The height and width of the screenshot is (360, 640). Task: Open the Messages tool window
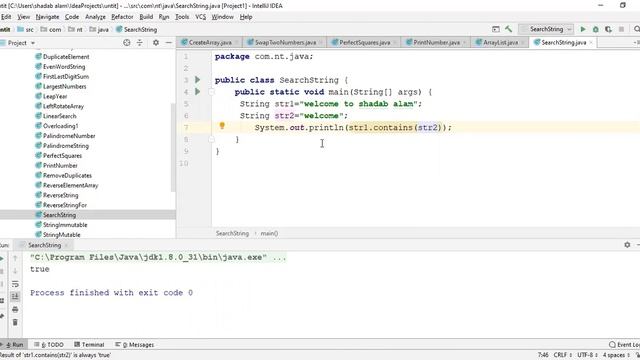click(x=135, y=344)
